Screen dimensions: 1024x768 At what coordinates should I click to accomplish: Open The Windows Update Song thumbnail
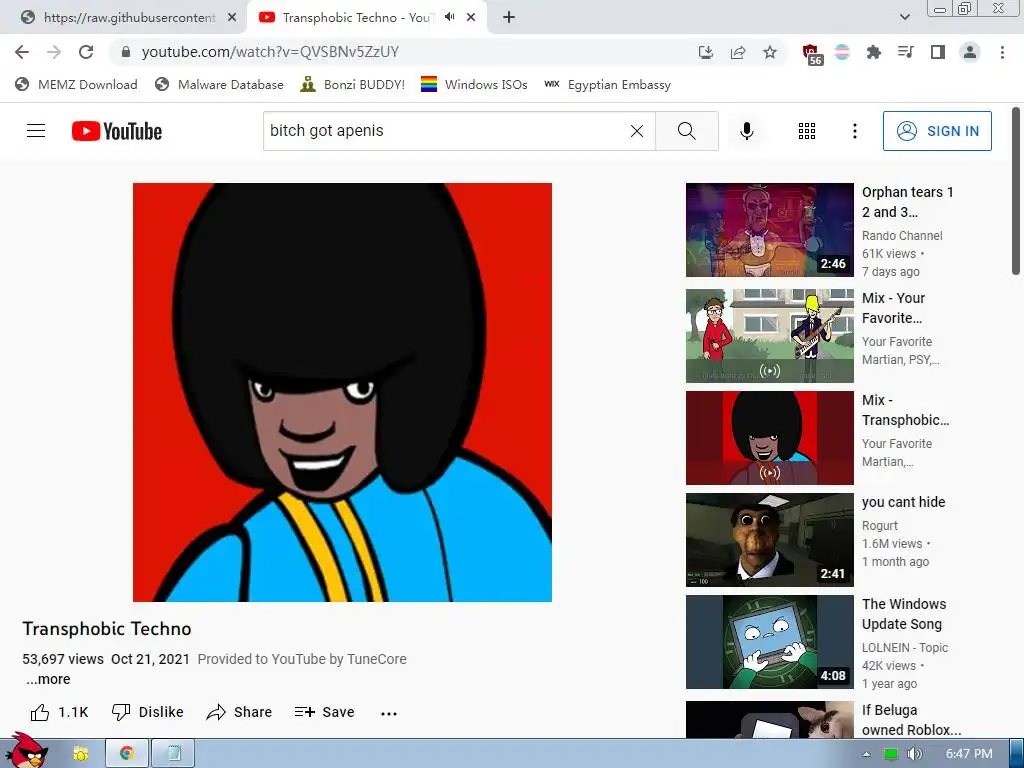[x=769, y=641]
